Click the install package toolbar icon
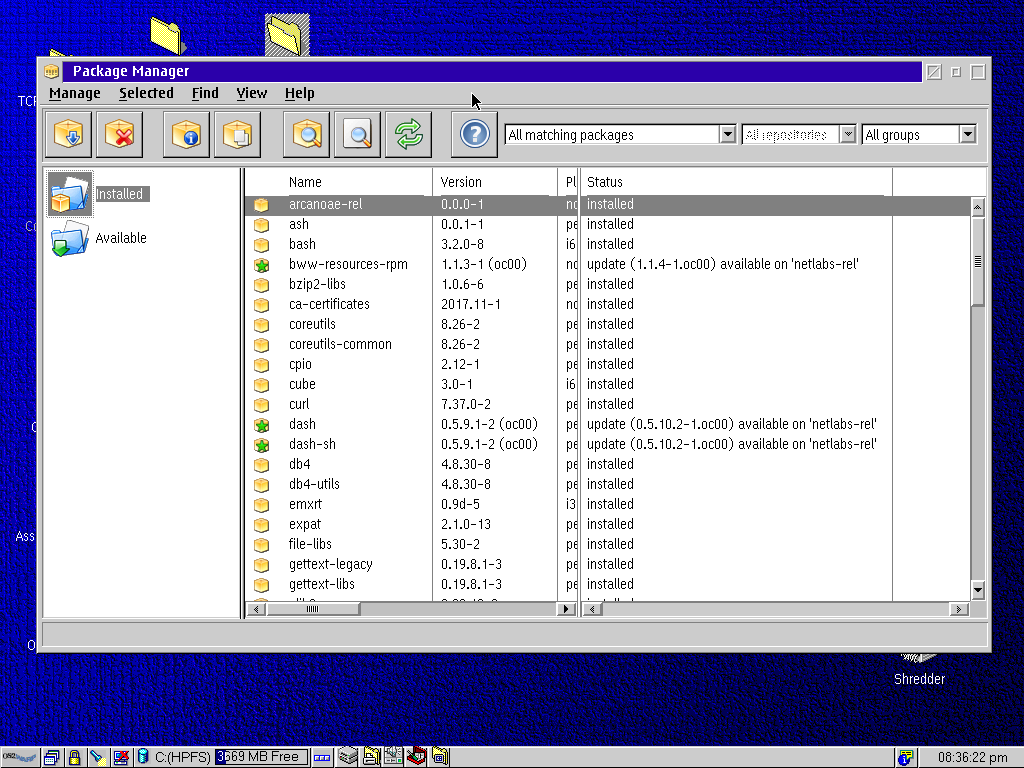 (x=69, y=135)
